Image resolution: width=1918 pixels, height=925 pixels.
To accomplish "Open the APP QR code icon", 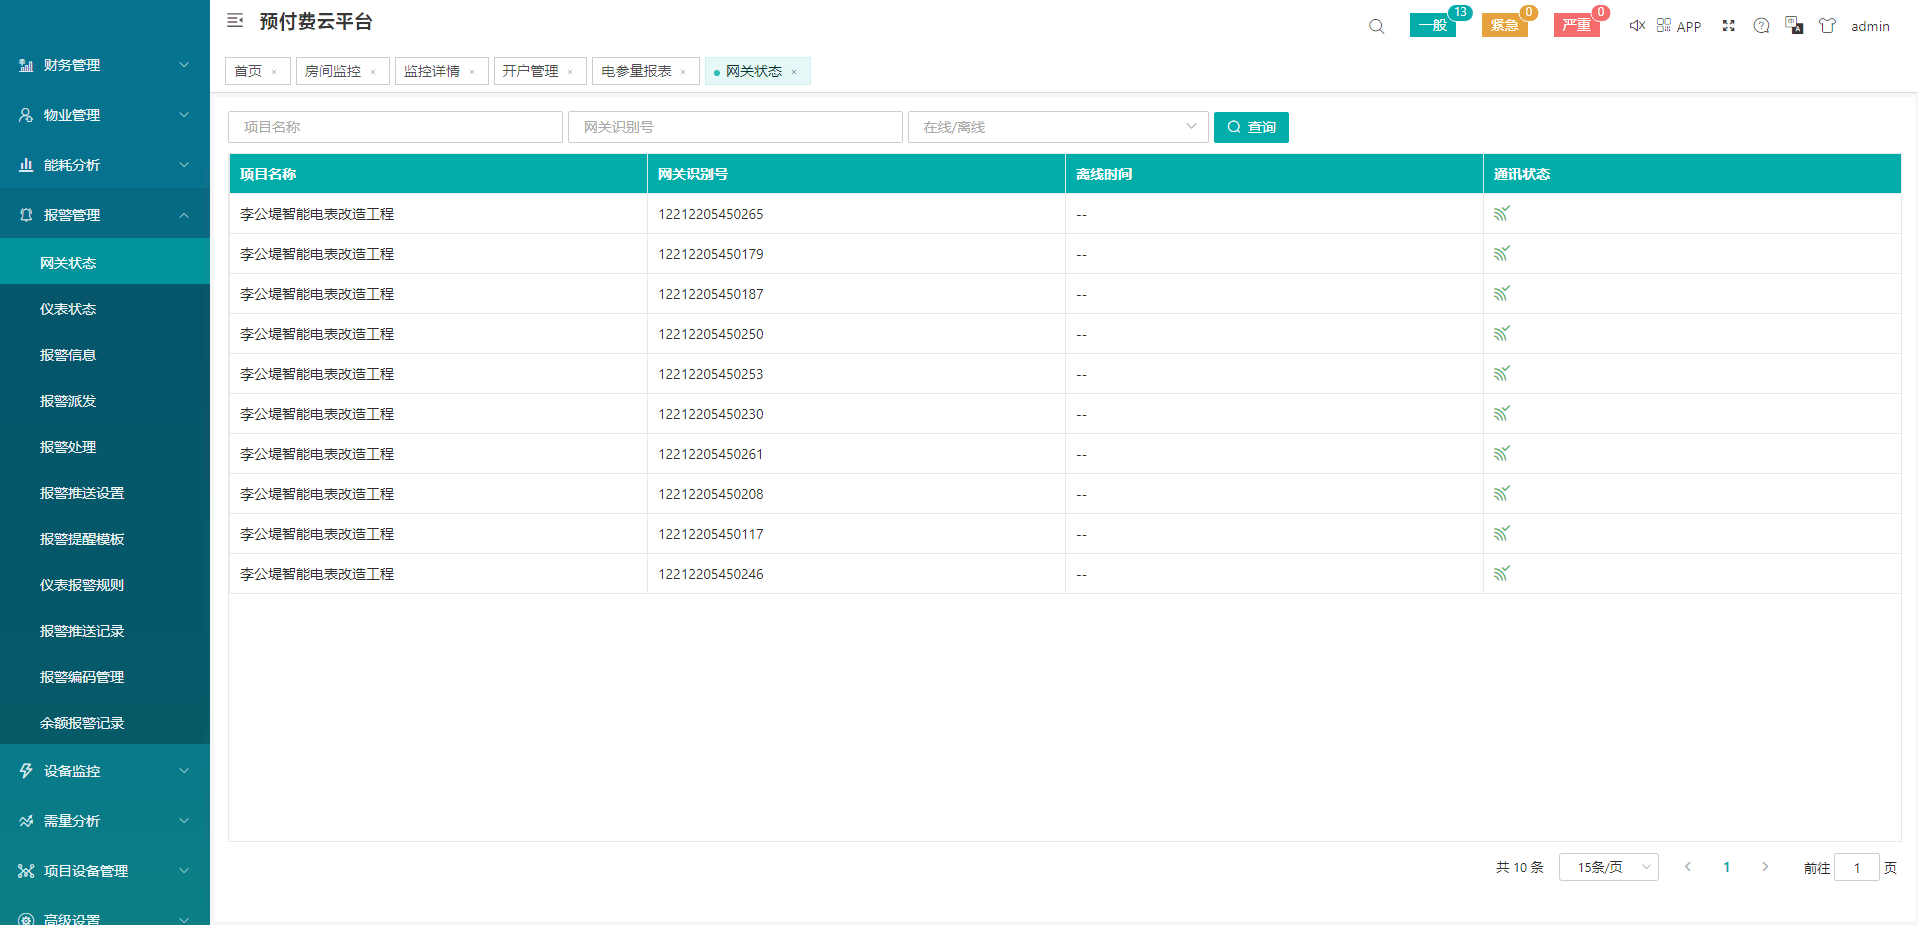I will (x=1664, y=25).
